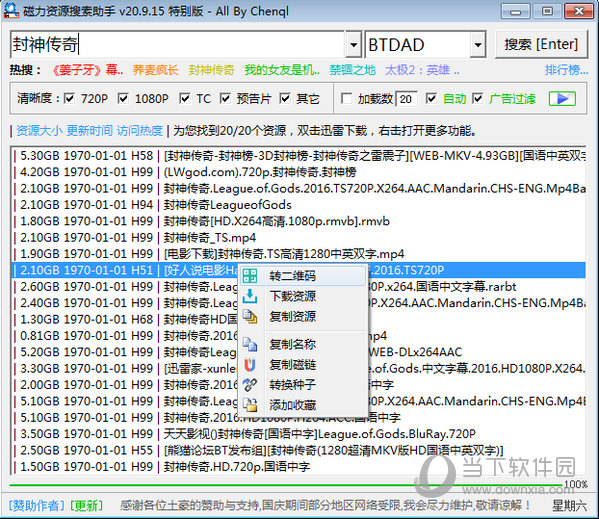Screen dimensions: 599x519
Task: Click the QR code icon in context menu
Action: click(x=250, y=276)
